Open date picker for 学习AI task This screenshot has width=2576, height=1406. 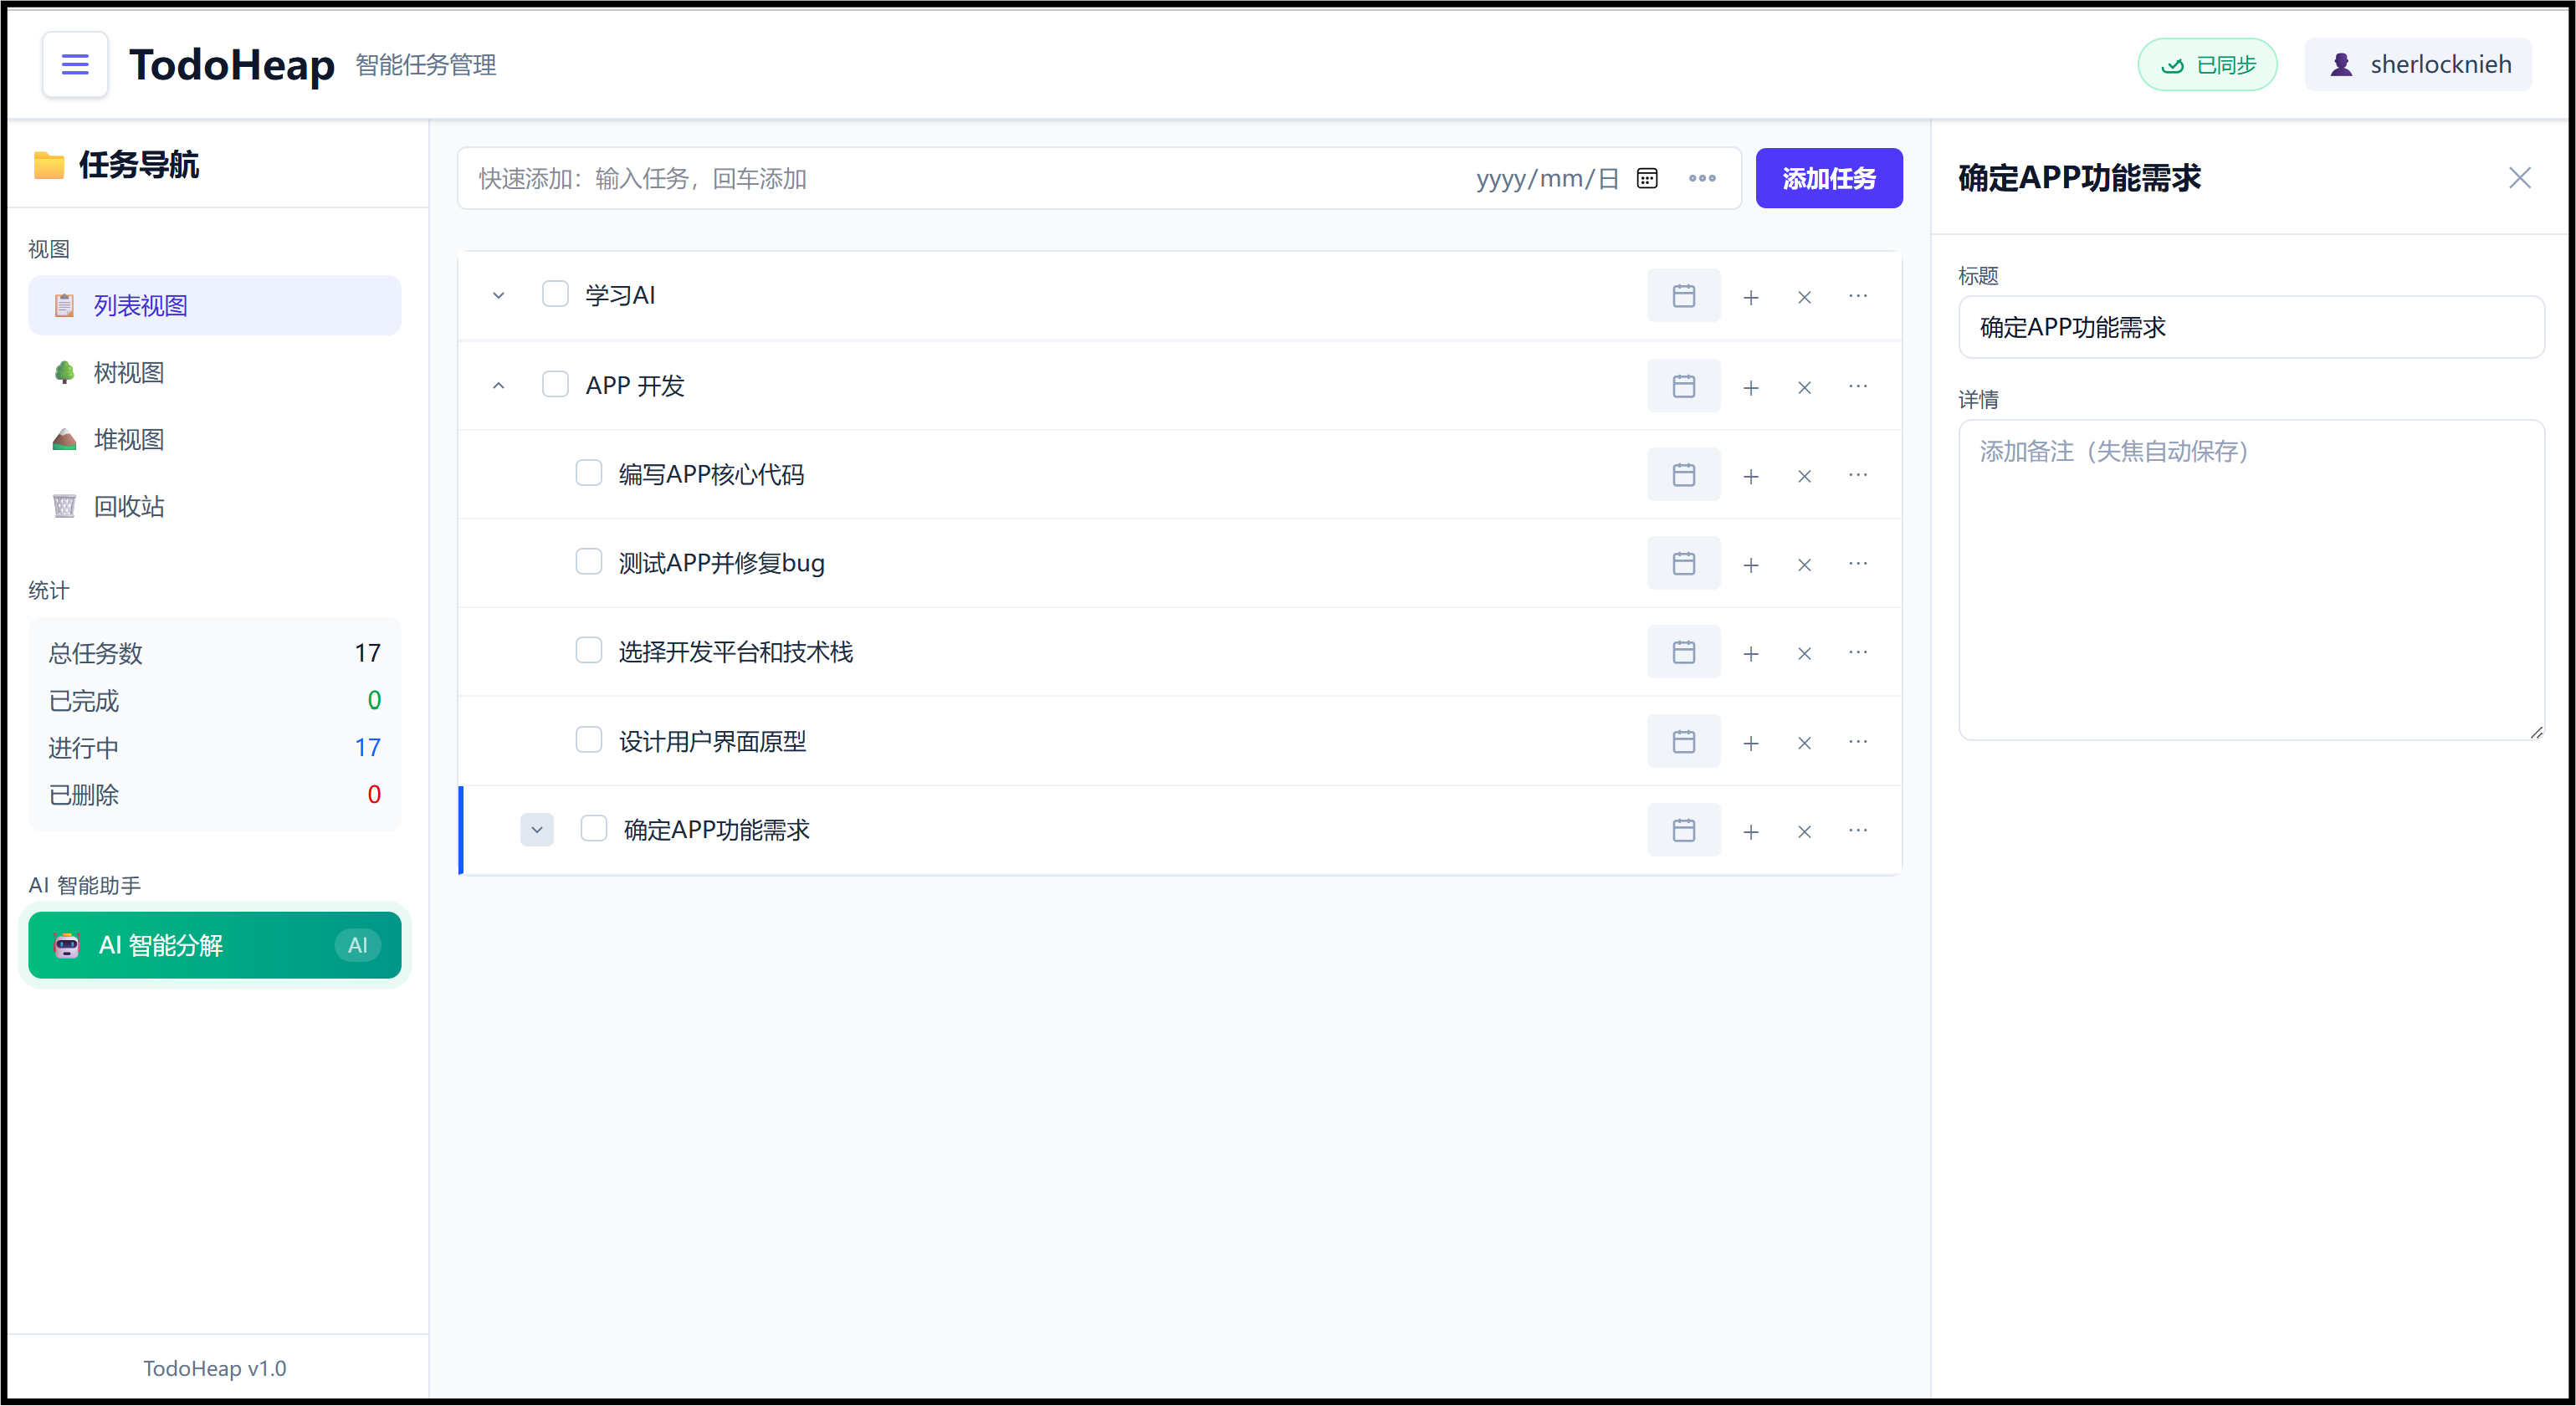tap(1684, 295)
